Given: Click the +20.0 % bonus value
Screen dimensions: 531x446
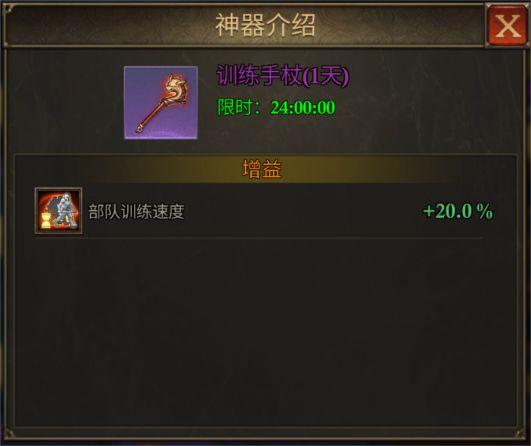Looking at the screenshot, I should tap(458, 211).
